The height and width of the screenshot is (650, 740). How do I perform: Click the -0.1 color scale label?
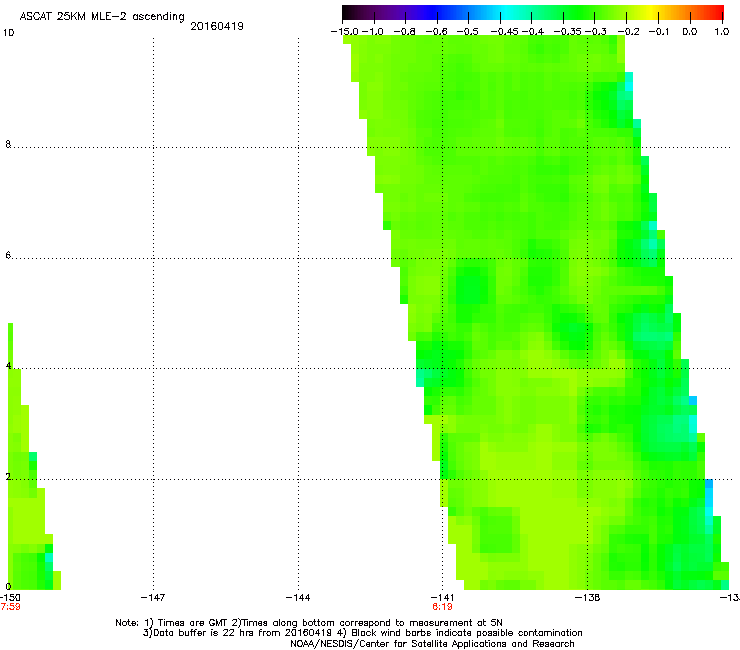659,32
